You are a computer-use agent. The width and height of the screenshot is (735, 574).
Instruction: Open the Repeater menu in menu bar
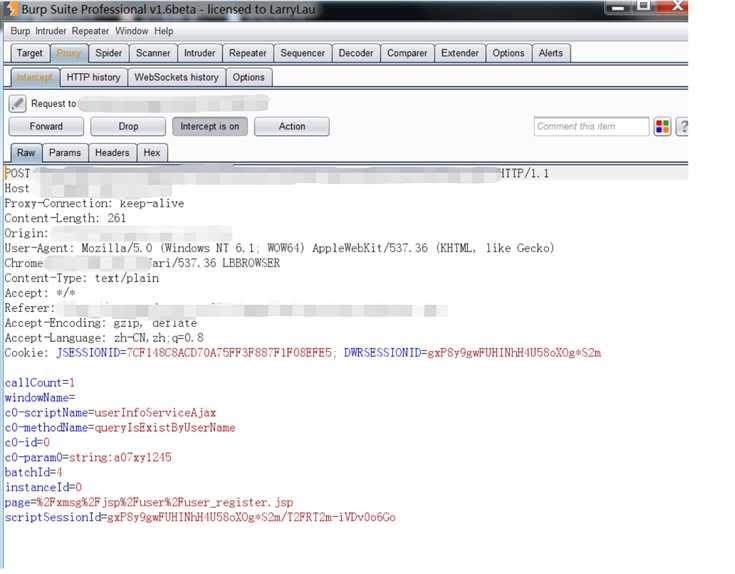coord(90,31)
